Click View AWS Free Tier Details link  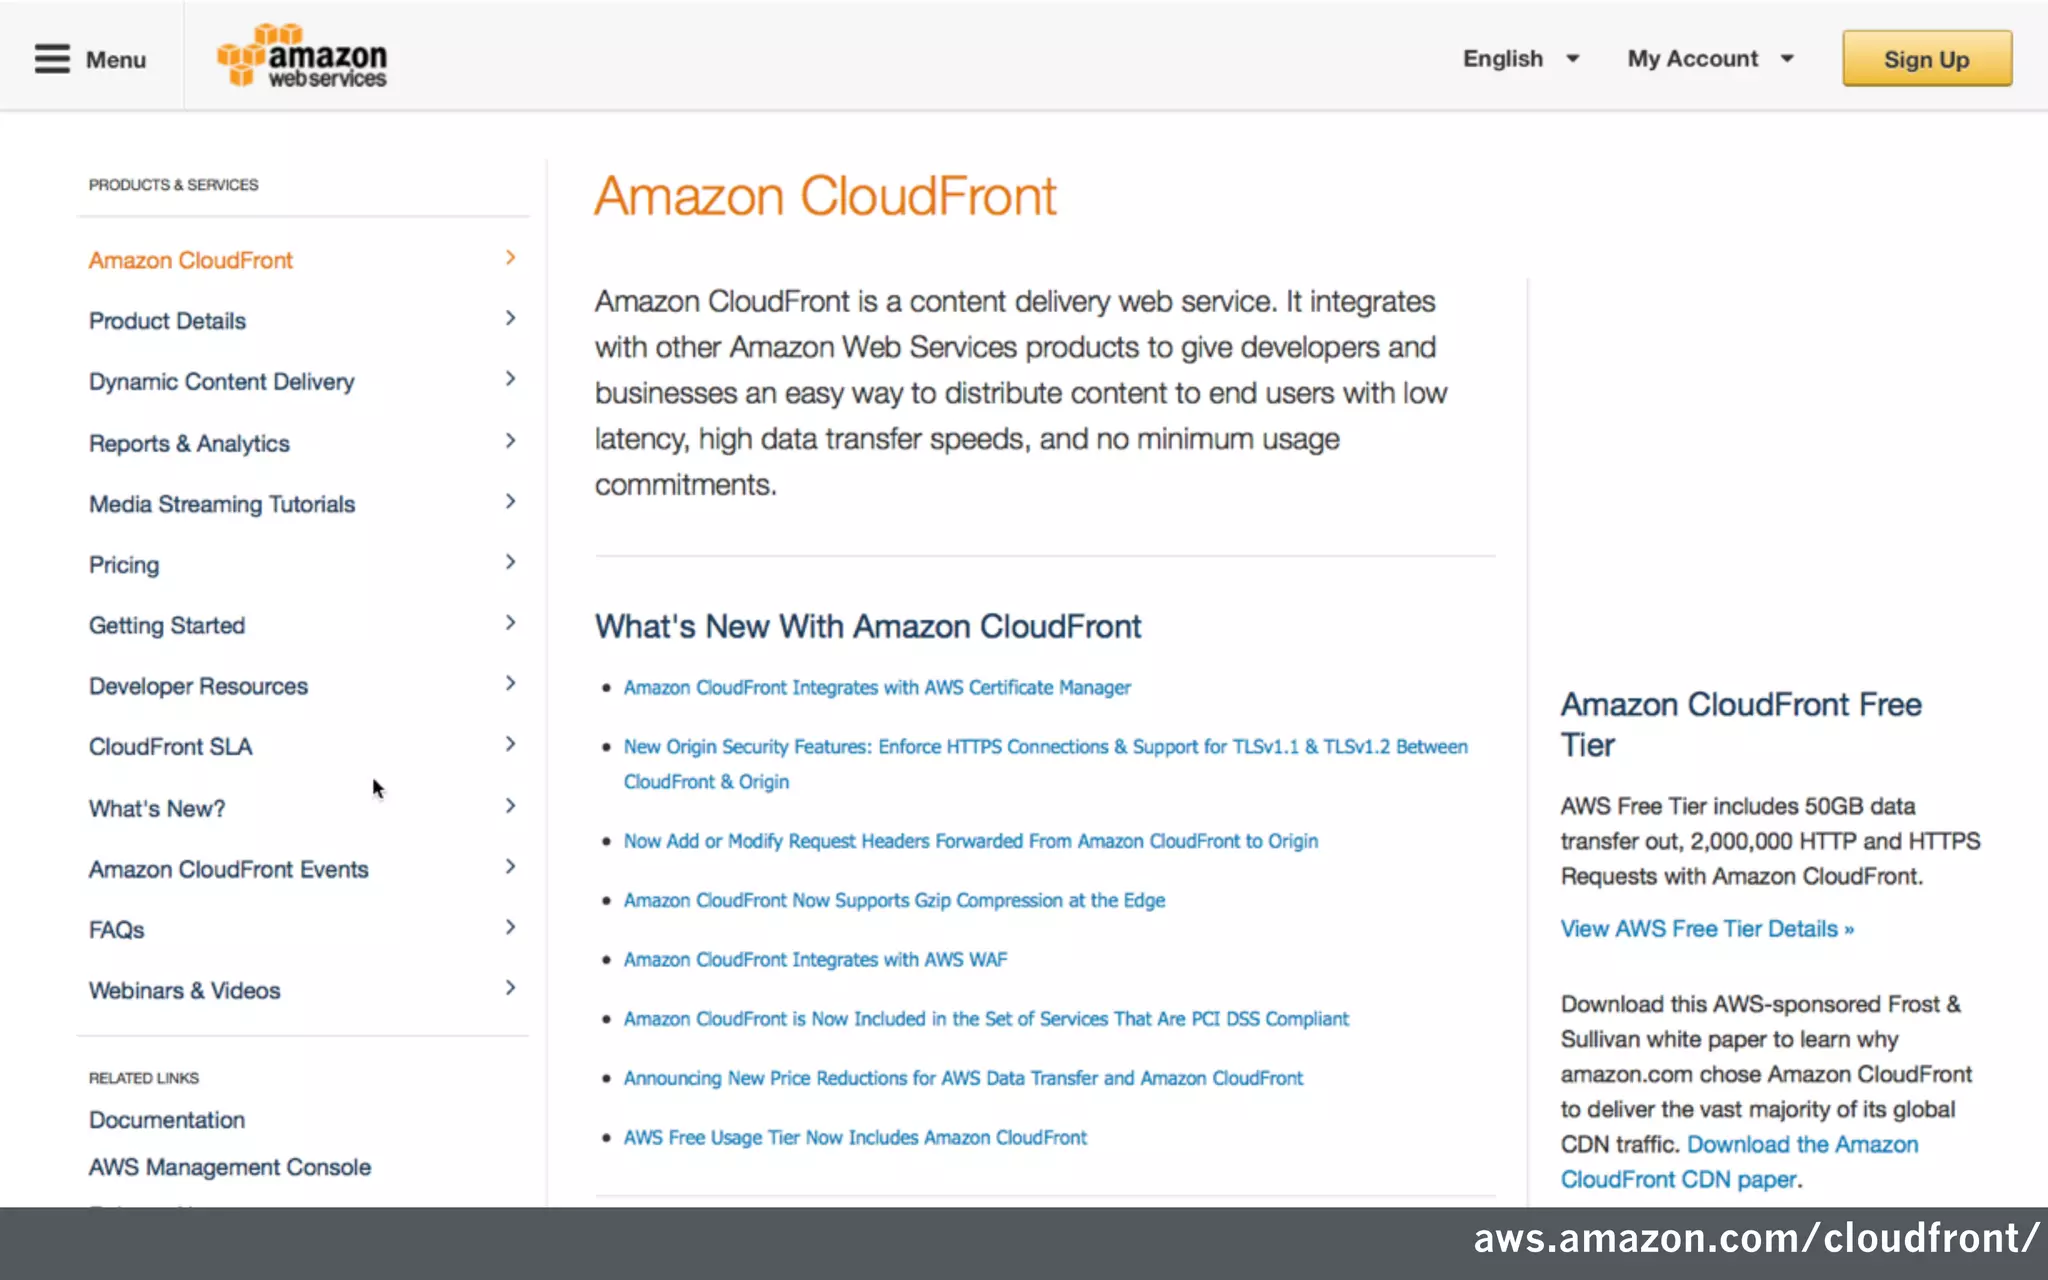pyautogui.click(x=1707, y=929)
